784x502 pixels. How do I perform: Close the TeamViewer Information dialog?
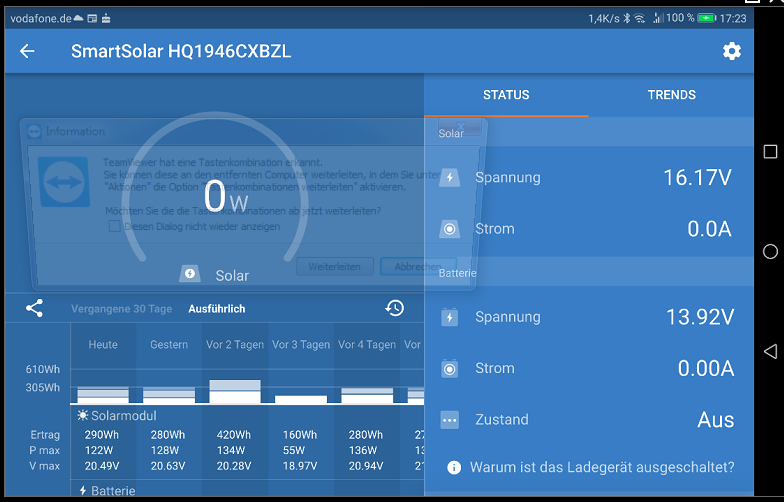click(460, 126)
